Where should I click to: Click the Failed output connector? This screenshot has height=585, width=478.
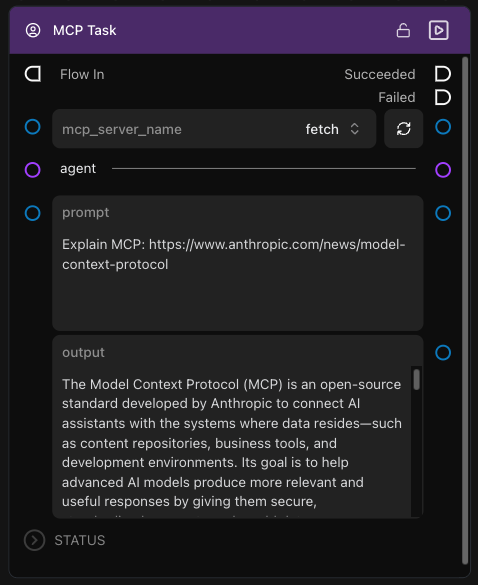[443, 97]
